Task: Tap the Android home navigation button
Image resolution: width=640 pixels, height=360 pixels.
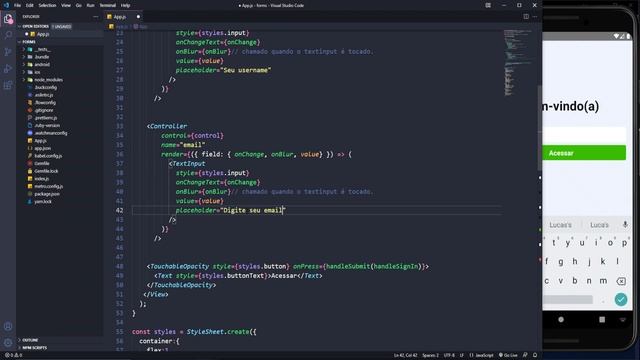Action: coord(561,320)
